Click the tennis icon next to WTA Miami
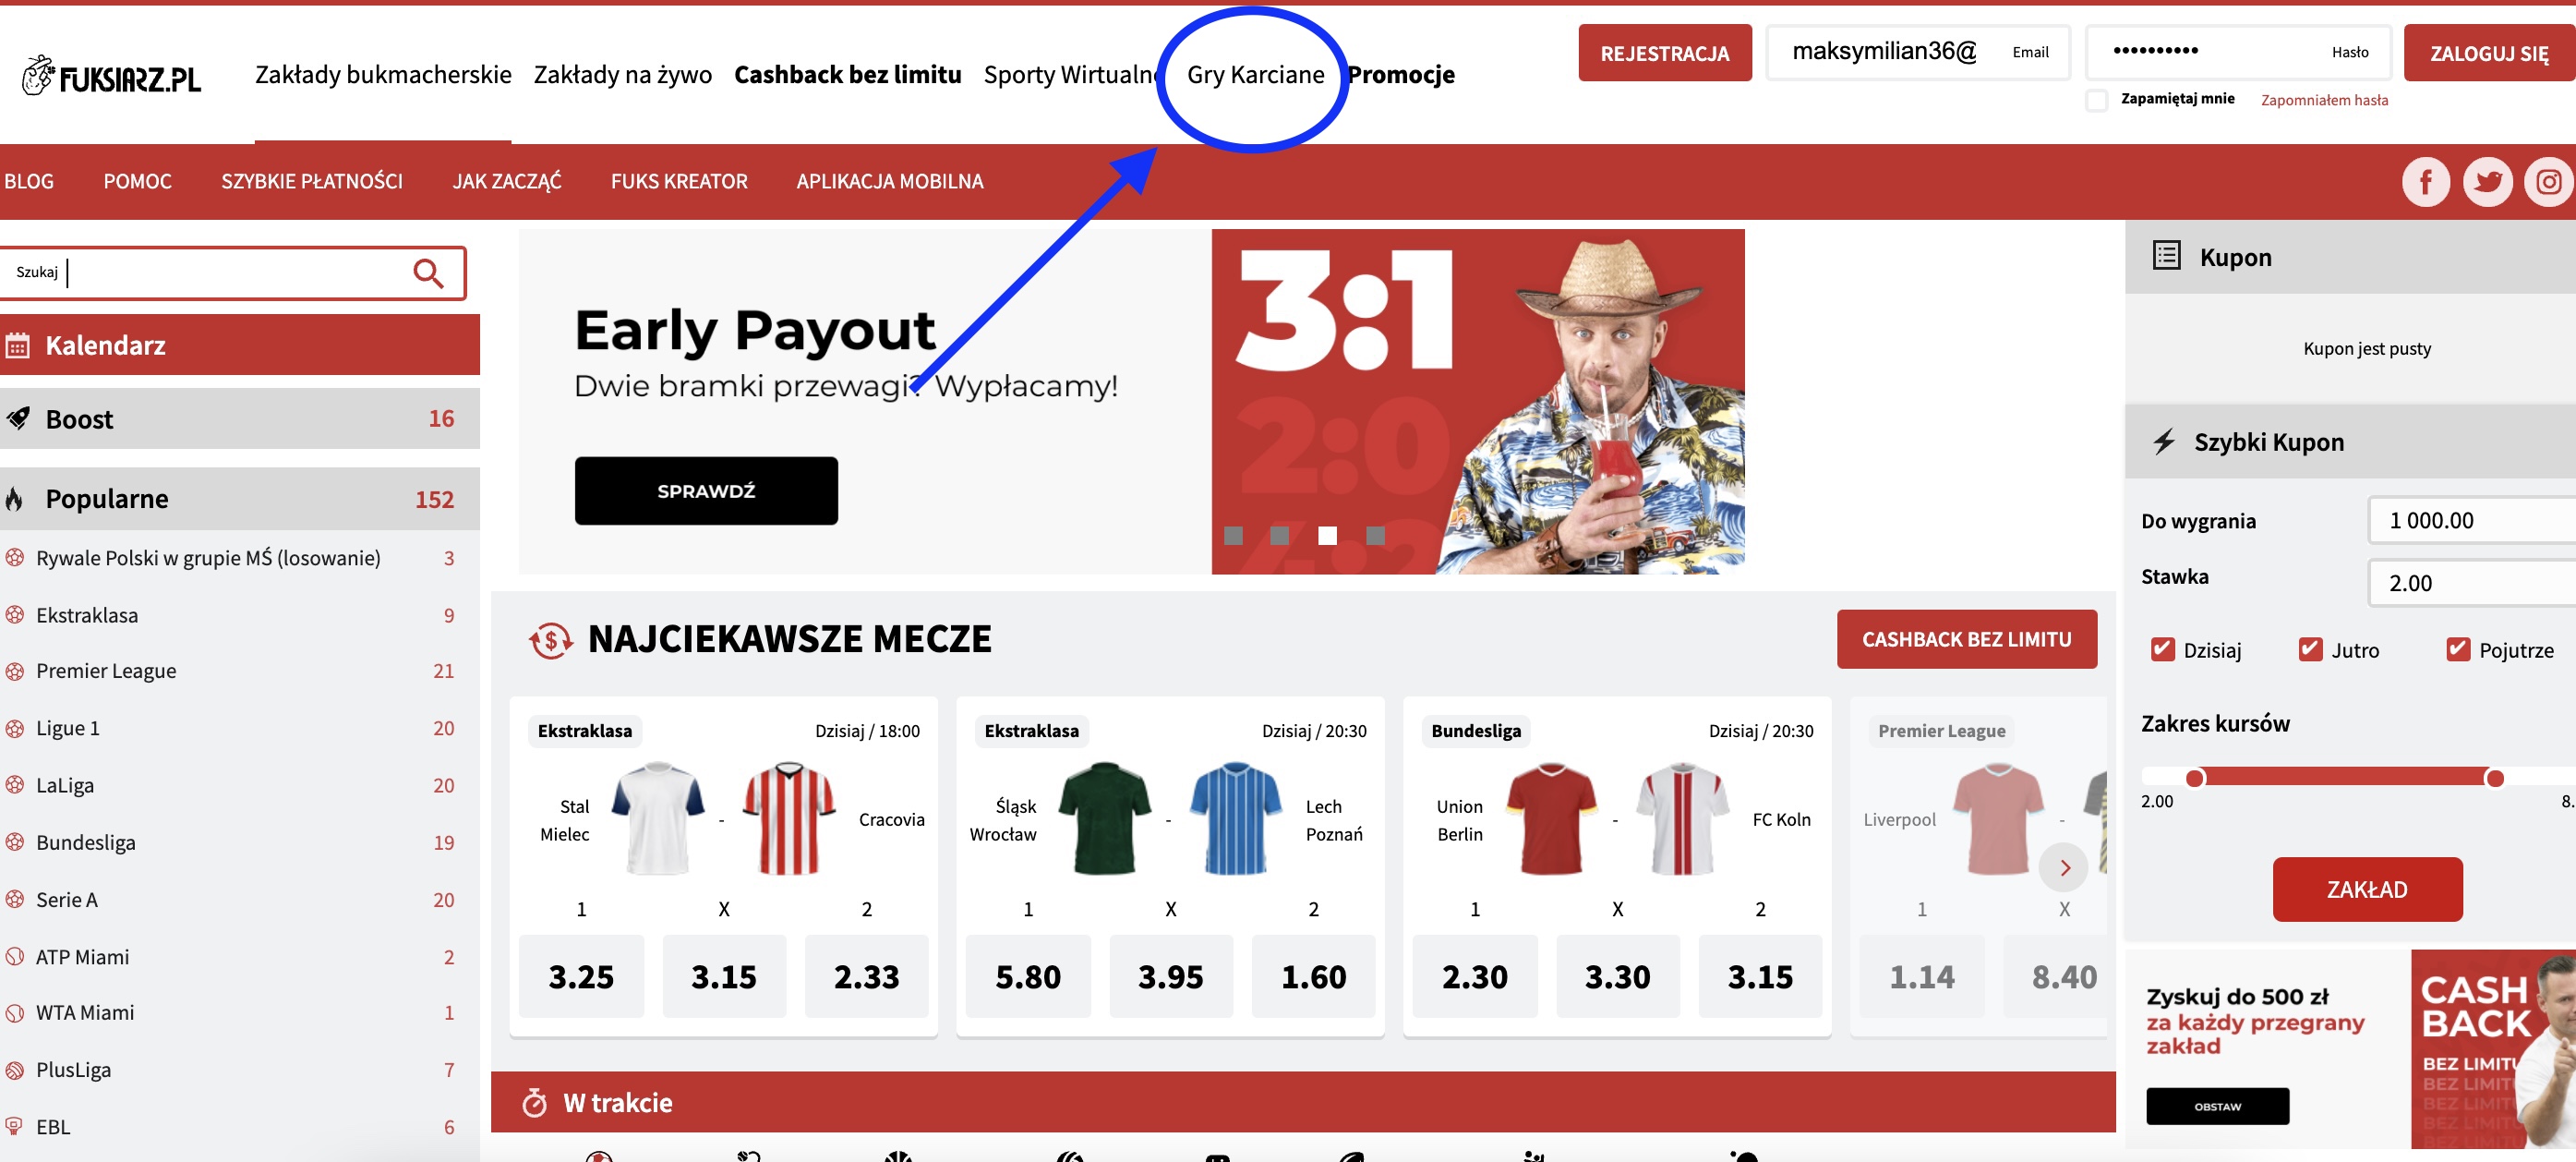The width and height of the screenshot is (2576, 1162). pos(15,1013)
